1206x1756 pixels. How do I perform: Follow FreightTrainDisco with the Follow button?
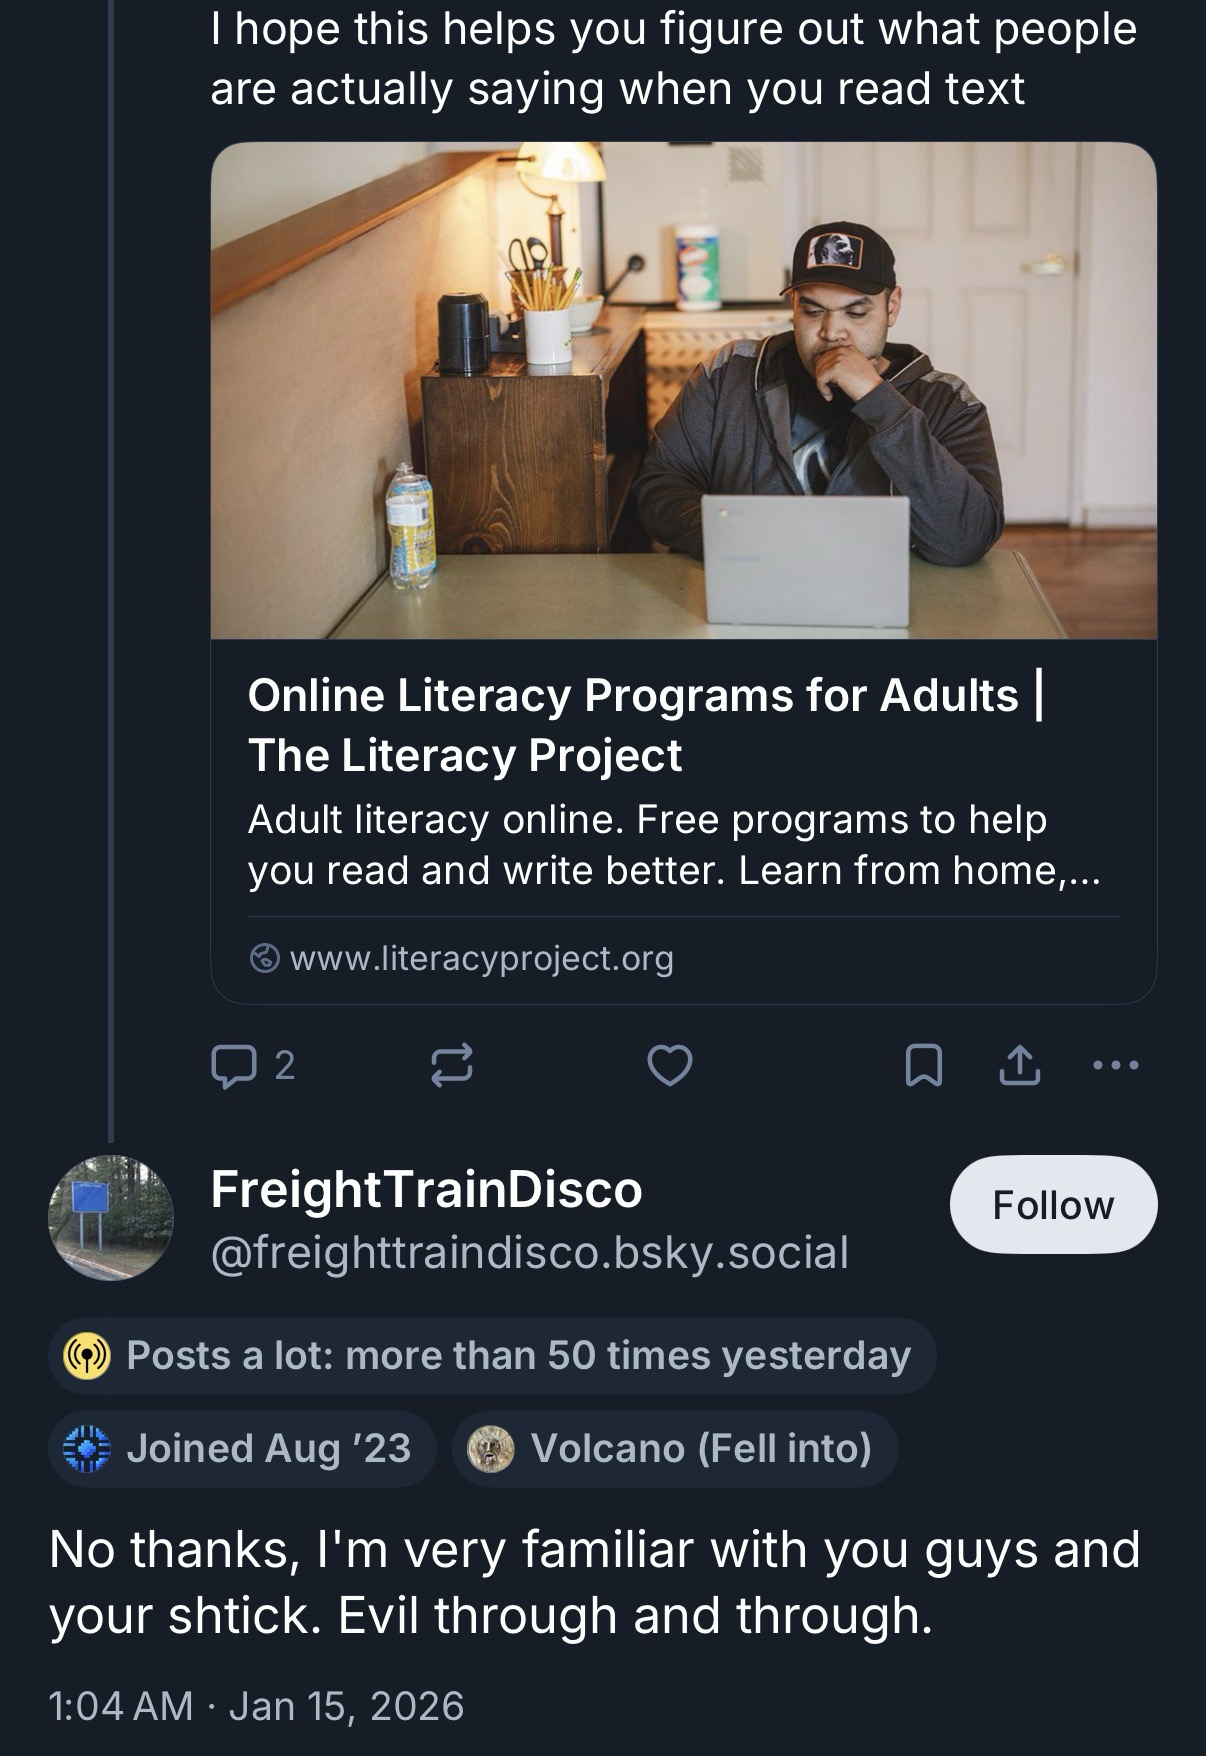click(x=1052, y=1205)
